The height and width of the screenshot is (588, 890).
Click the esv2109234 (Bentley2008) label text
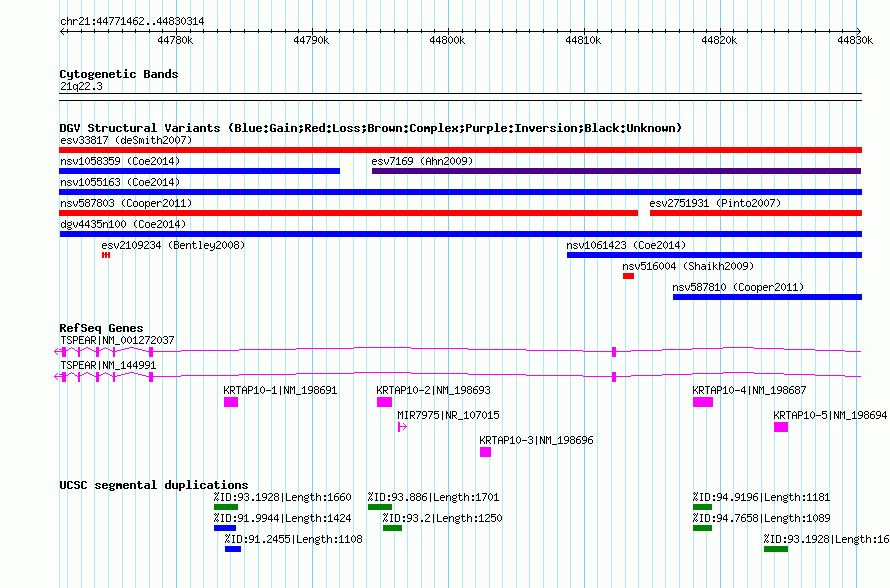point(173,245)
